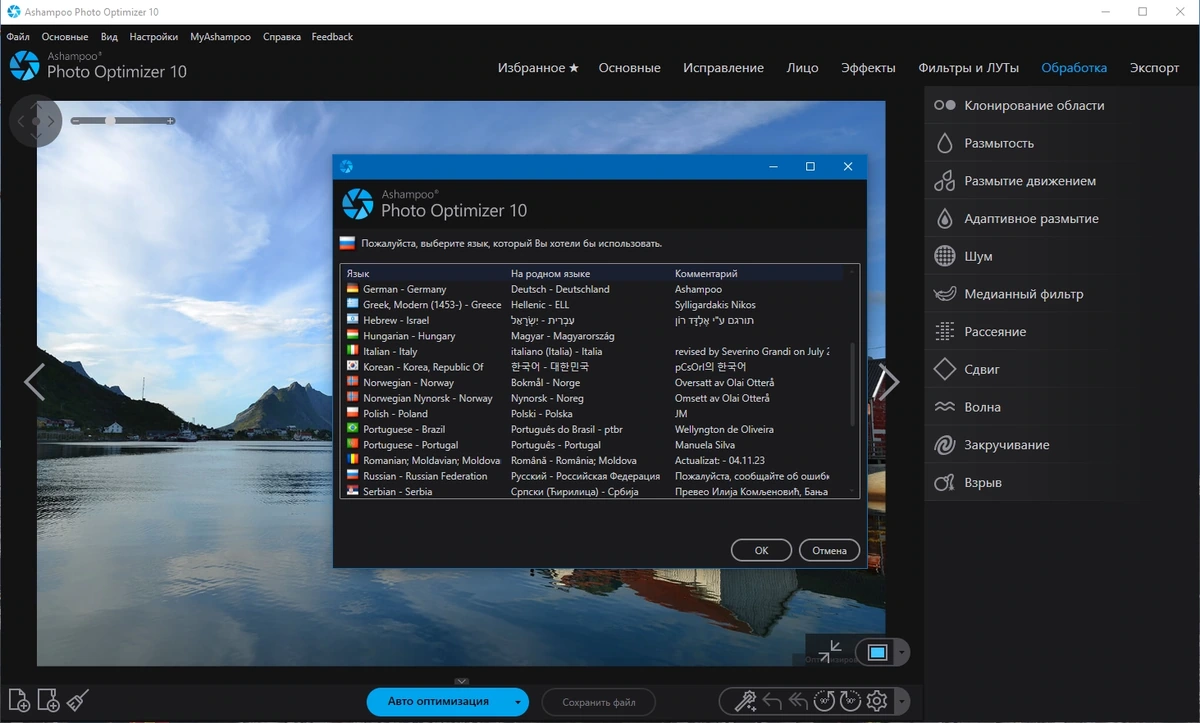Switch to the Избранное tab
Image resolution: width=1200 pixels, height=723 pixels.
click(x=538, y=68)
